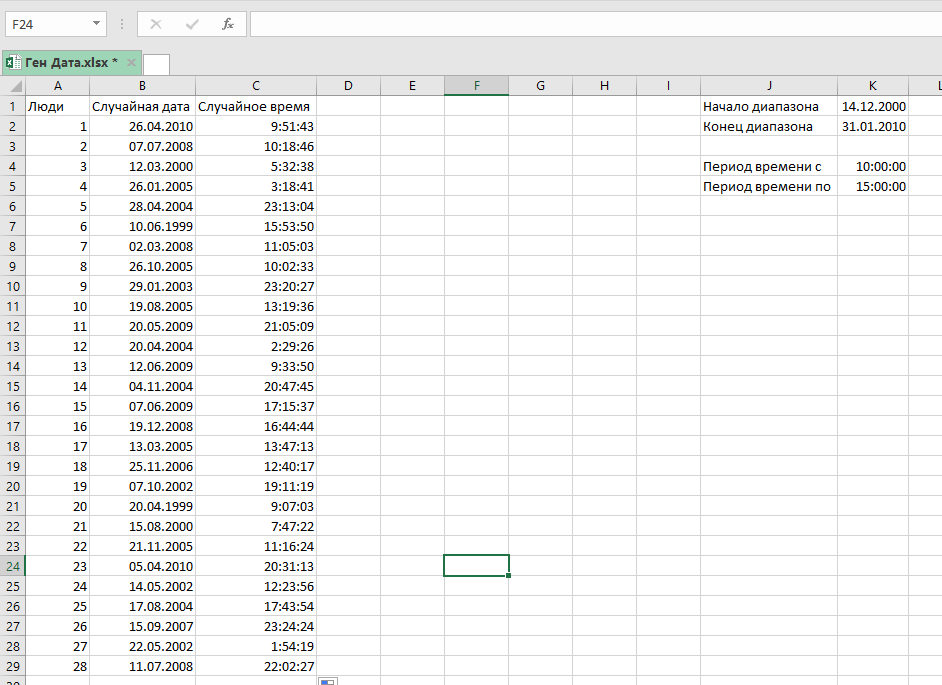Click the 'Люди' header cell
942x685 pixels.
coord(58,106)
